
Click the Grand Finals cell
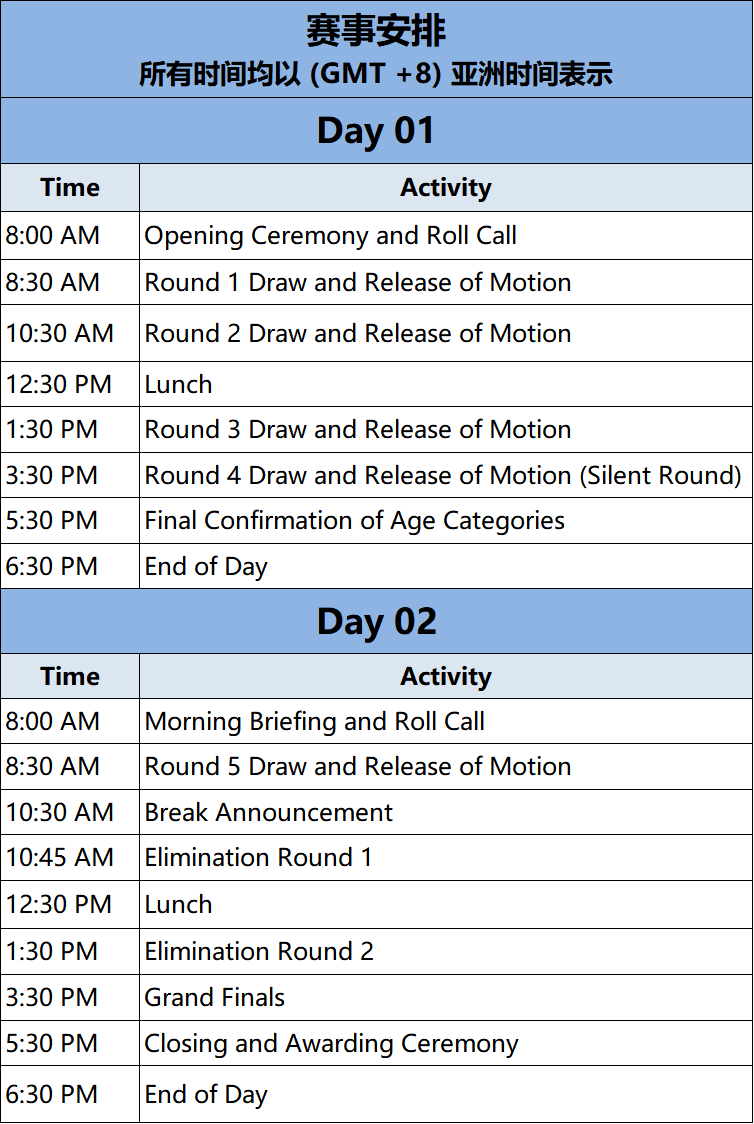coord(446,997)
